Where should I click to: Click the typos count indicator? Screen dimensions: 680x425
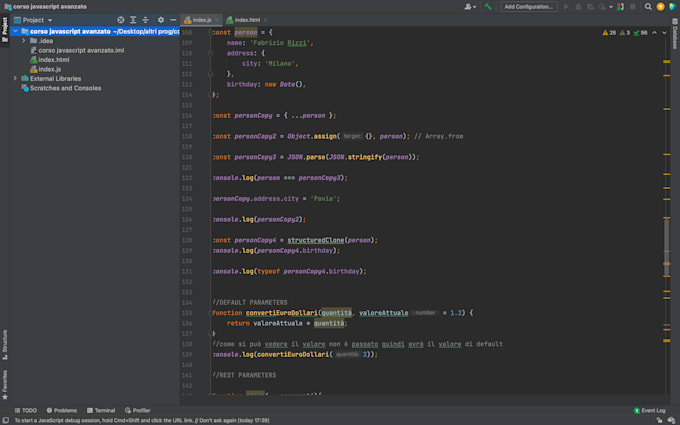click(x=640, y=33)
